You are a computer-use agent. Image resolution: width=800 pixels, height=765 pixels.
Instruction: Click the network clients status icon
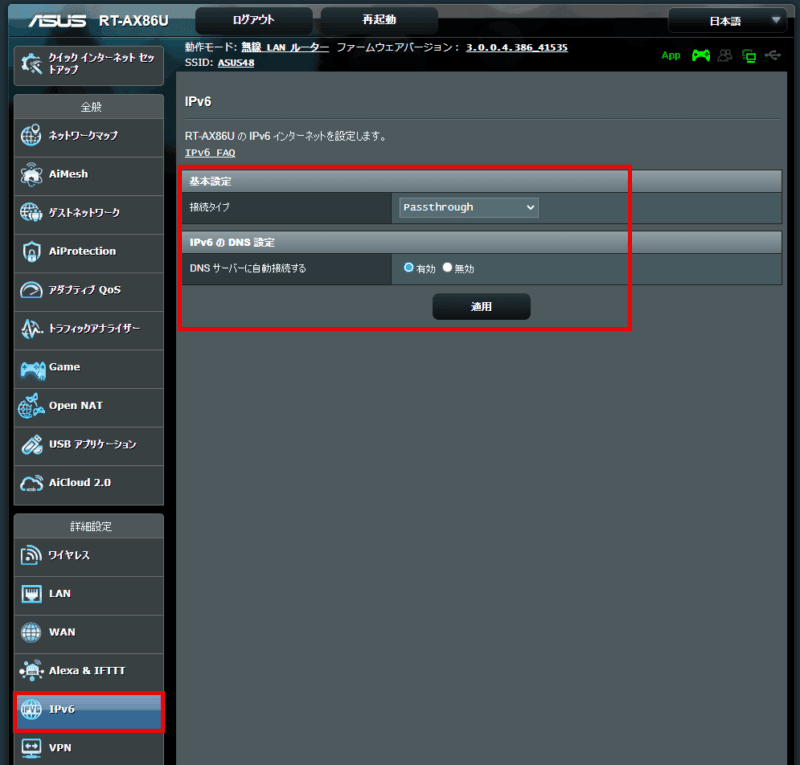tap(749, 56)
